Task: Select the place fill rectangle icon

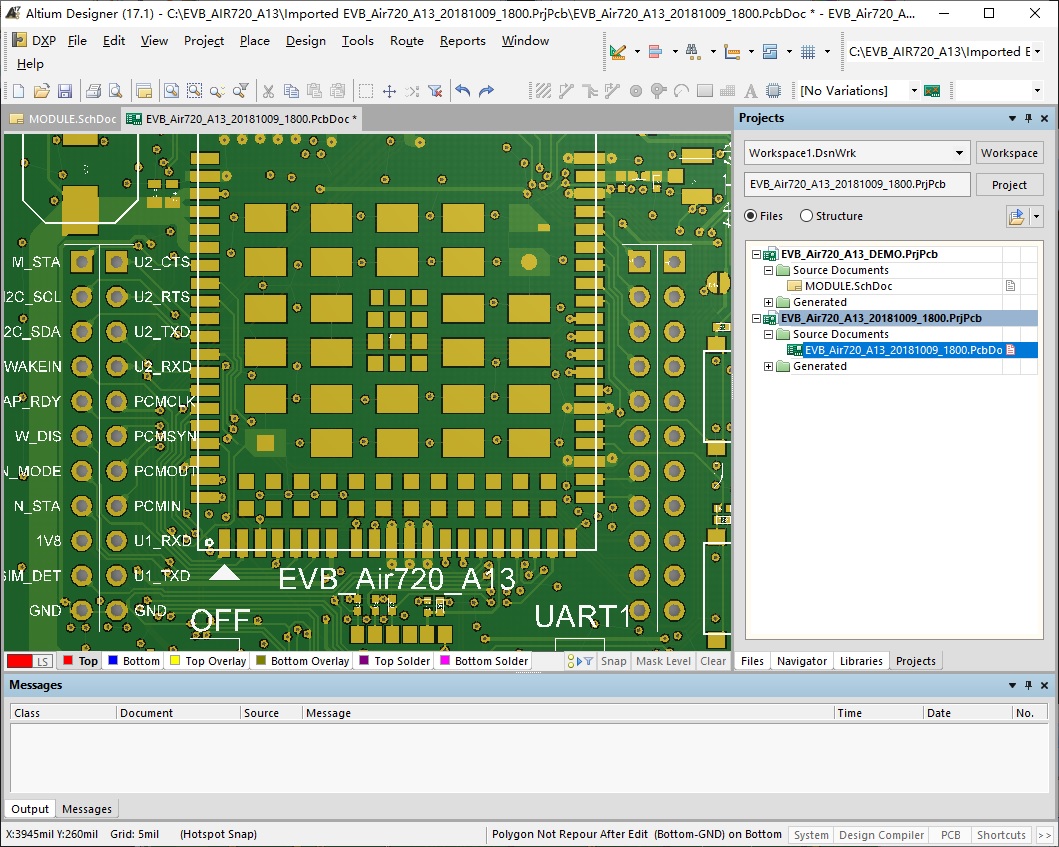Action: 704,91
